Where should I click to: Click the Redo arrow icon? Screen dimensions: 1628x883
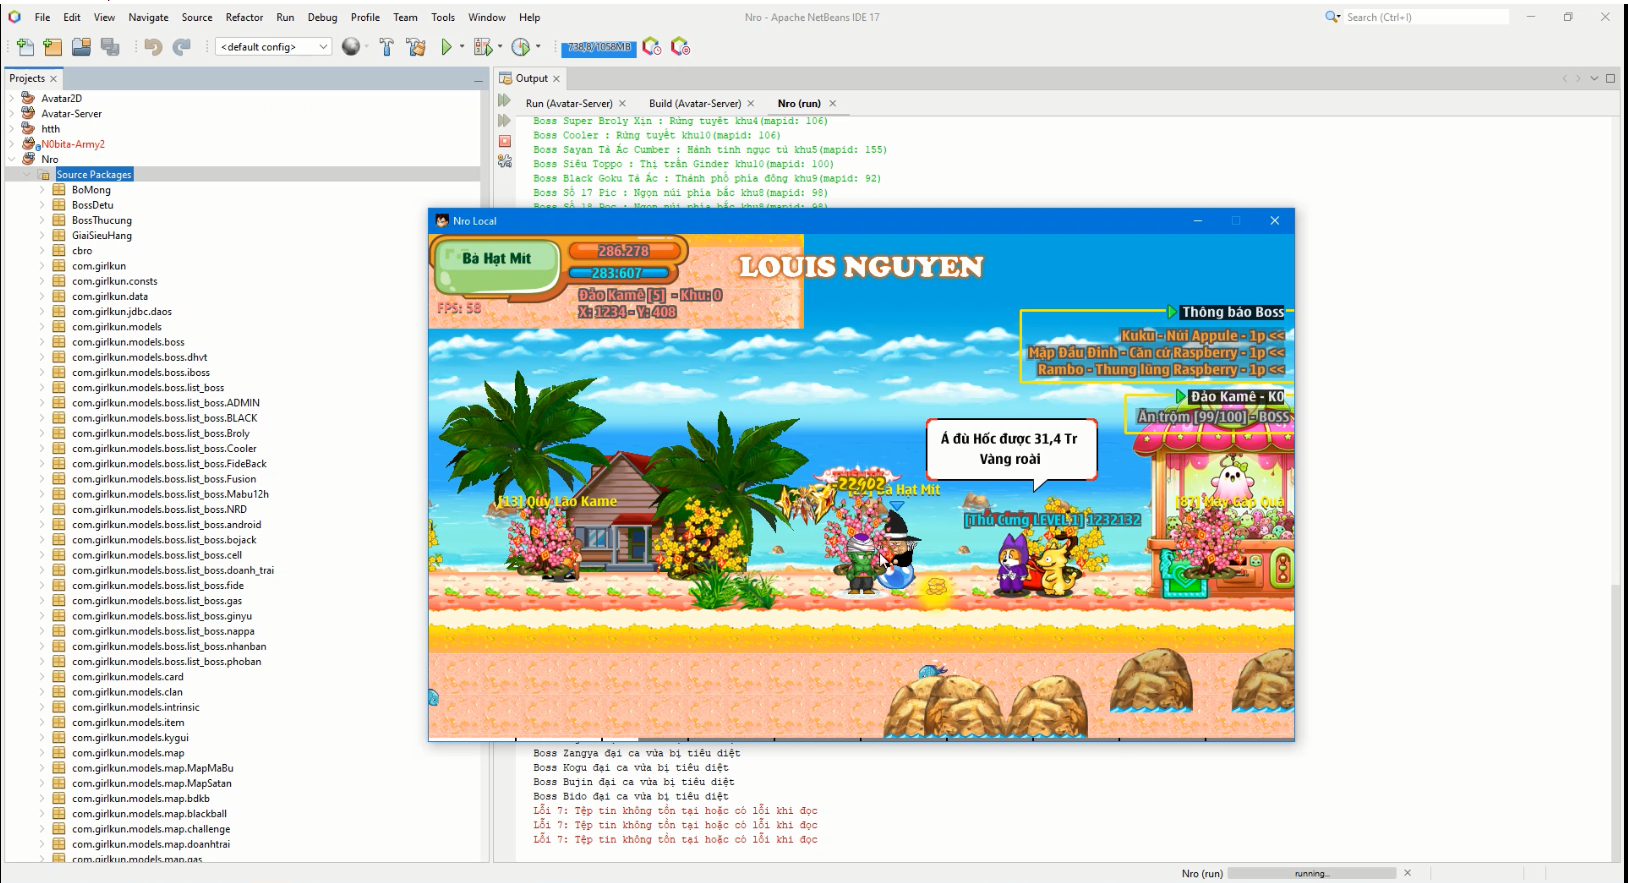(181, 47)
